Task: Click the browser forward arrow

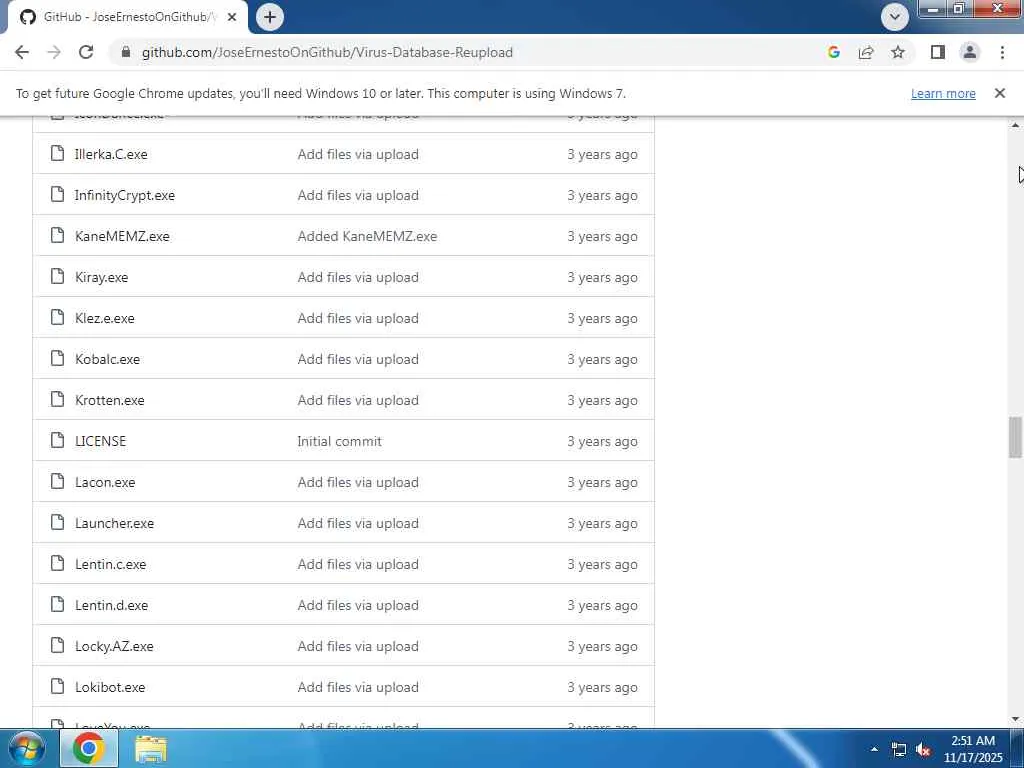Action: 54,52
